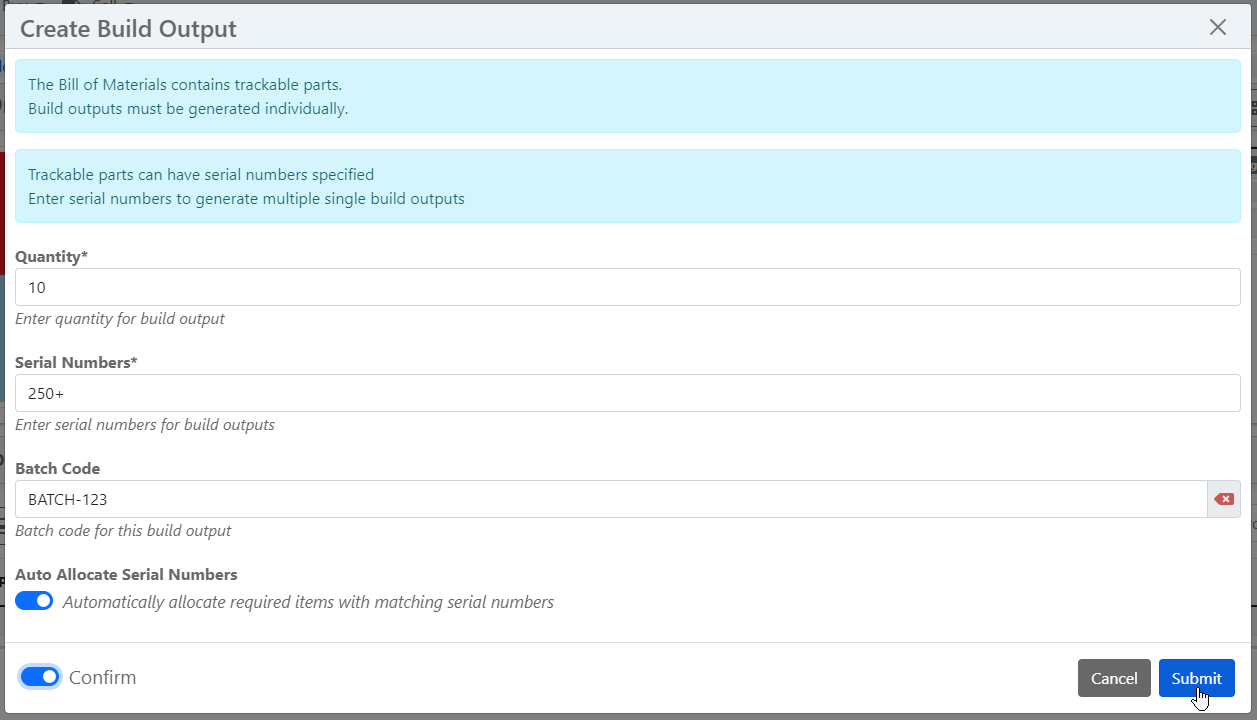The image size is (1257, 720).
Task: Clear the Batch Code field with red backspace icon
Action: (1224, 499)
